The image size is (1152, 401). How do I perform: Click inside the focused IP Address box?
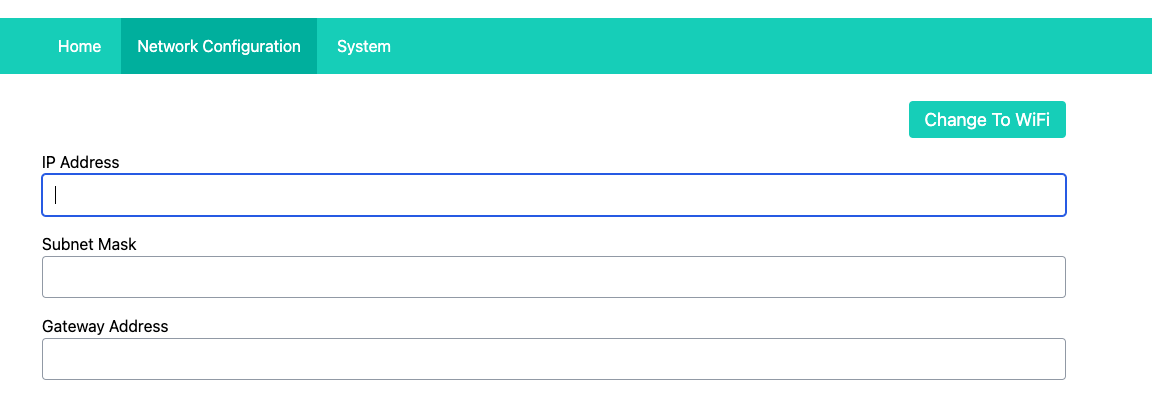pos(553,195)
